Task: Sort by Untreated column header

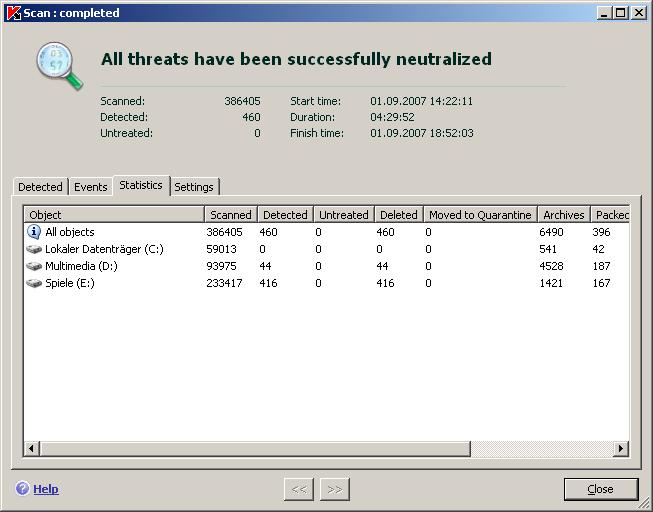Action: coord(344,215)
